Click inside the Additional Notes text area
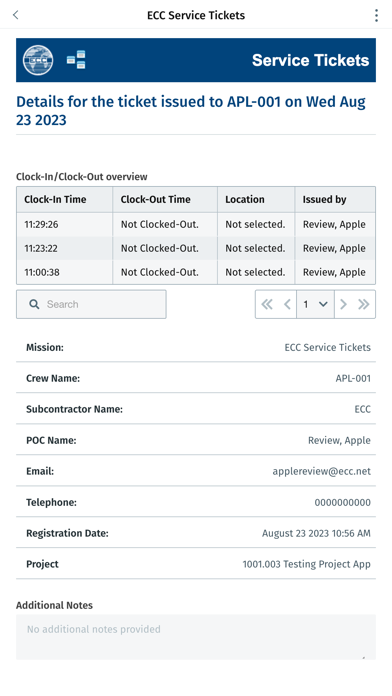 point(196,637)
